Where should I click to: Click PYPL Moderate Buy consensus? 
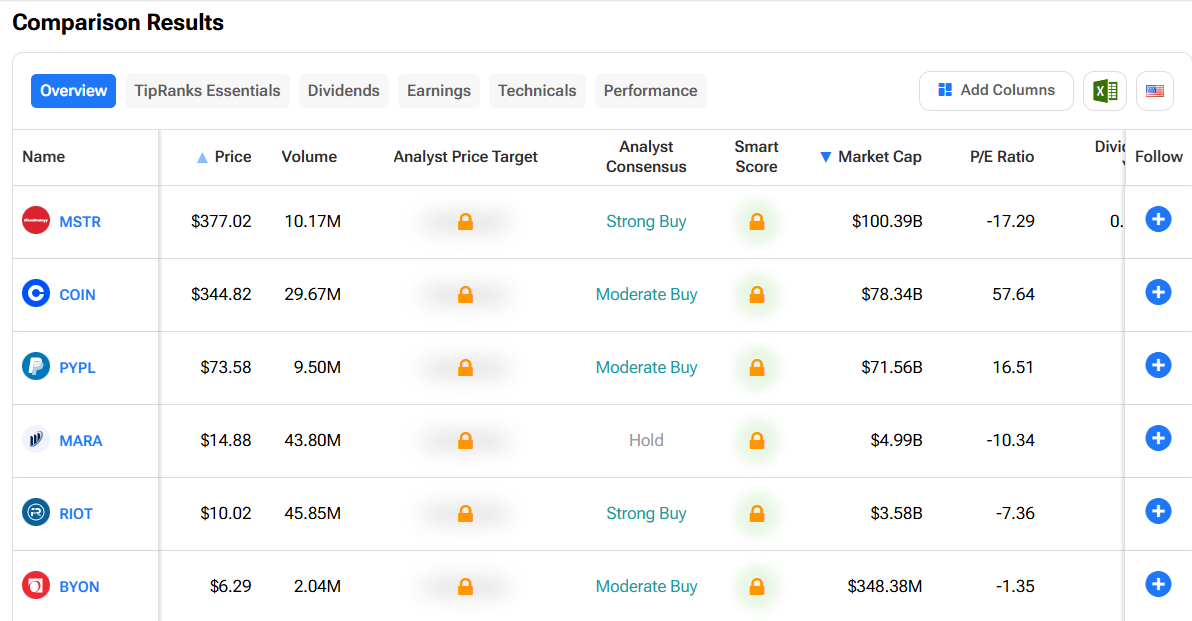tap(646, 367)
